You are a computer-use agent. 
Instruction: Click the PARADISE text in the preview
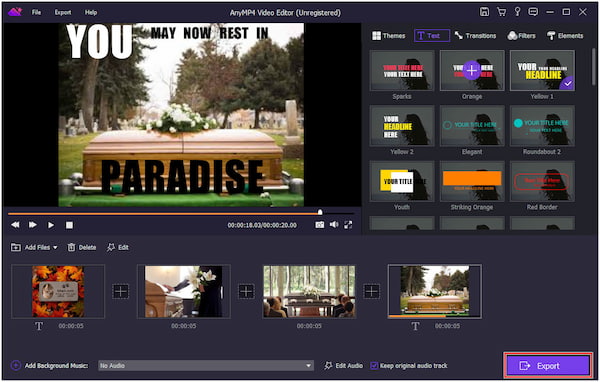(x=182, y=176)
